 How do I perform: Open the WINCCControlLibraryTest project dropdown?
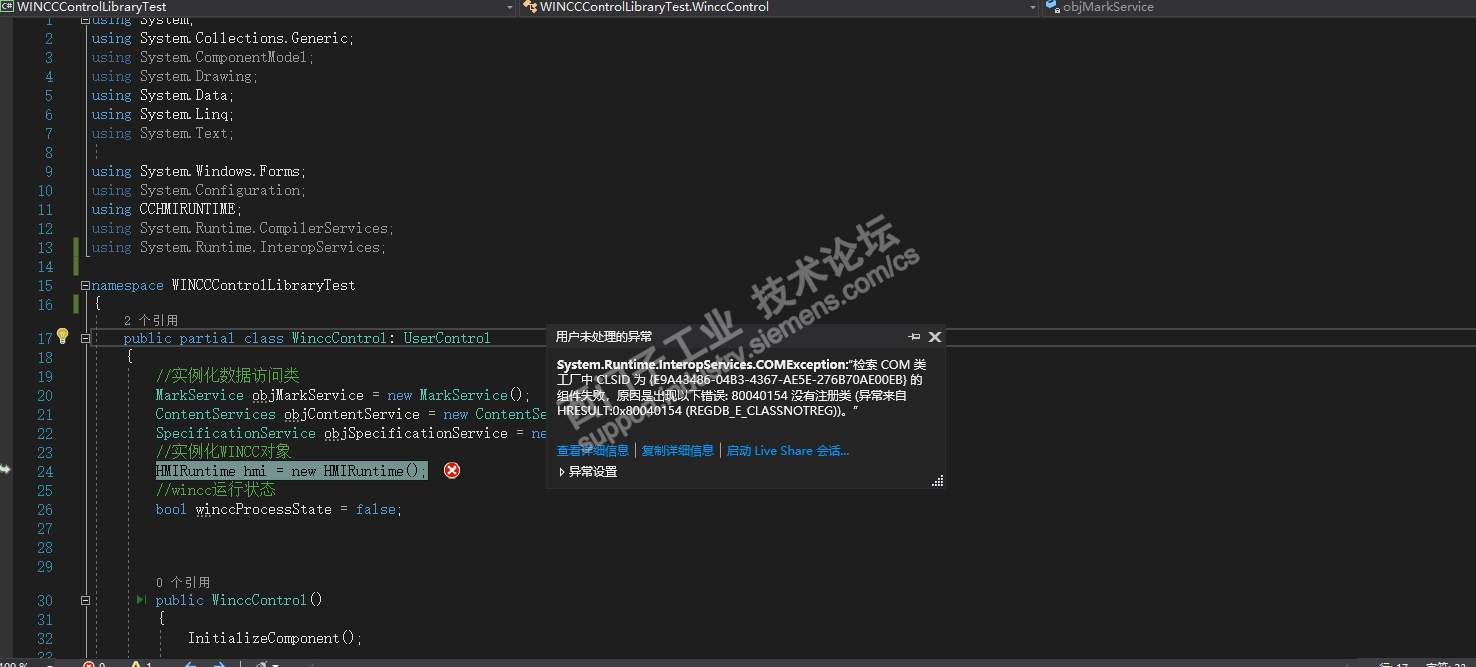(x=509, y=7)
